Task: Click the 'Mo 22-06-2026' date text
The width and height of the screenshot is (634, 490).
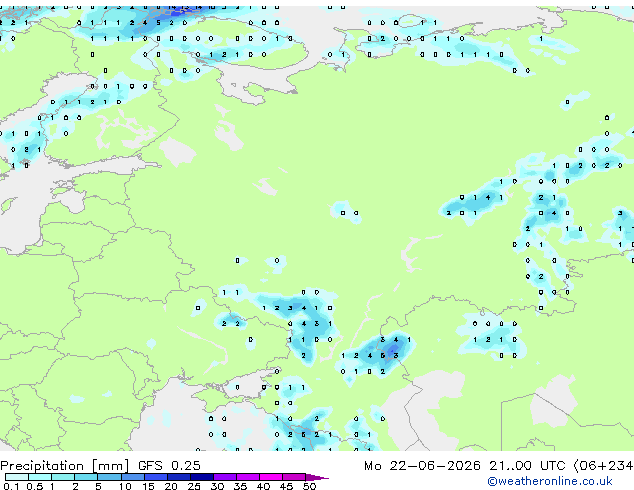Action: (x=422, y=466)
